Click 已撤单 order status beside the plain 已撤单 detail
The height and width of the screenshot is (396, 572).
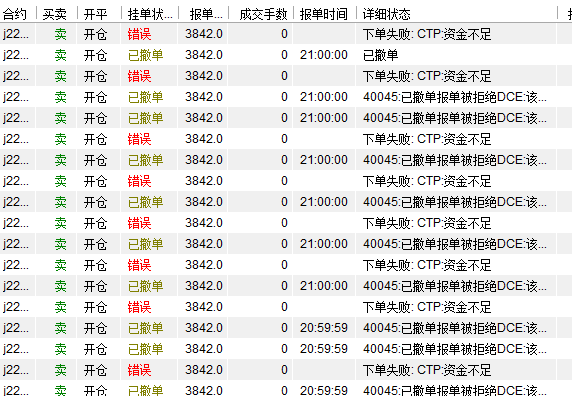click(x=146, y=55)
